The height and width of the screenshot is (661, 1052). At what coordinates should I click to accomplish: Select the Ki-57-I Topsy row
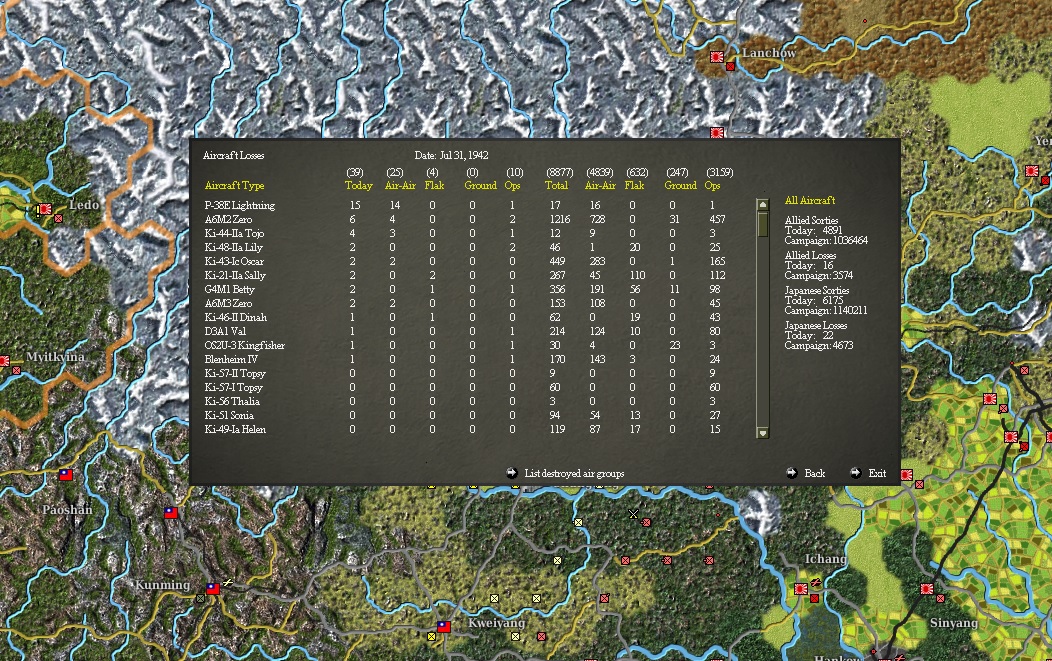coord(466,387)
